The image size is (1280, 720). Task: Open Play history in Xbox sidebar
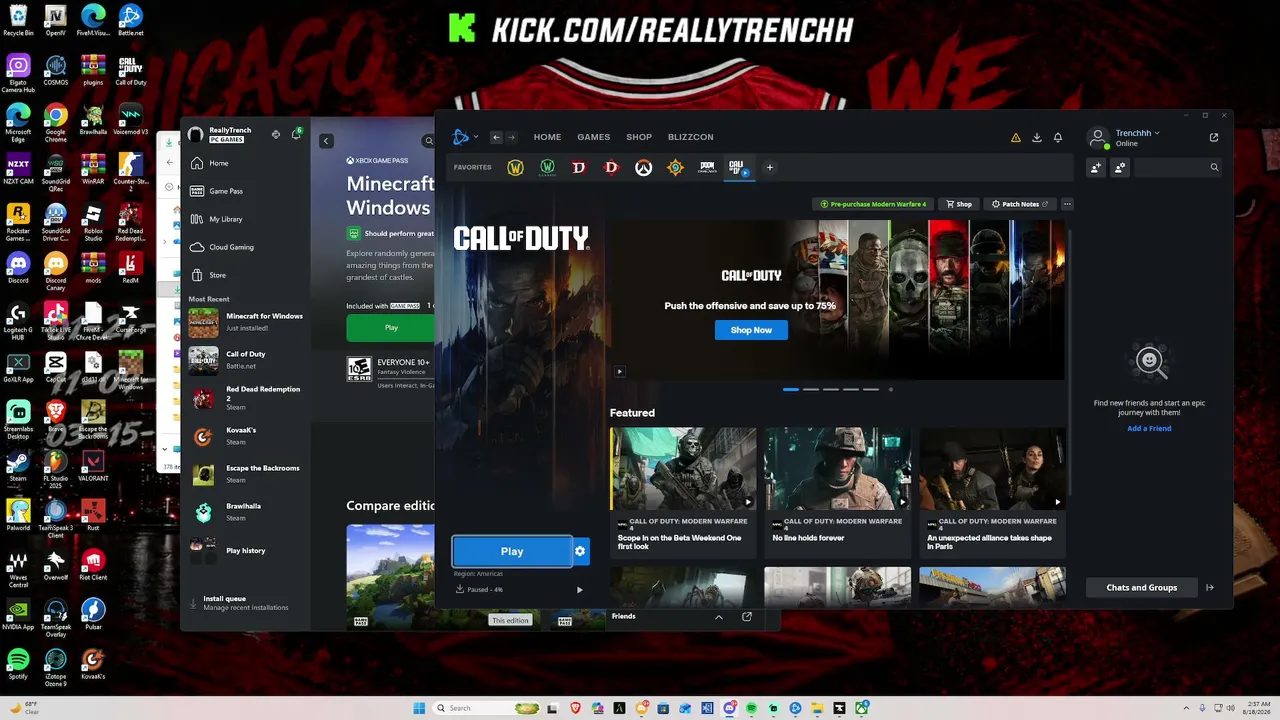(x=245, y=550)
